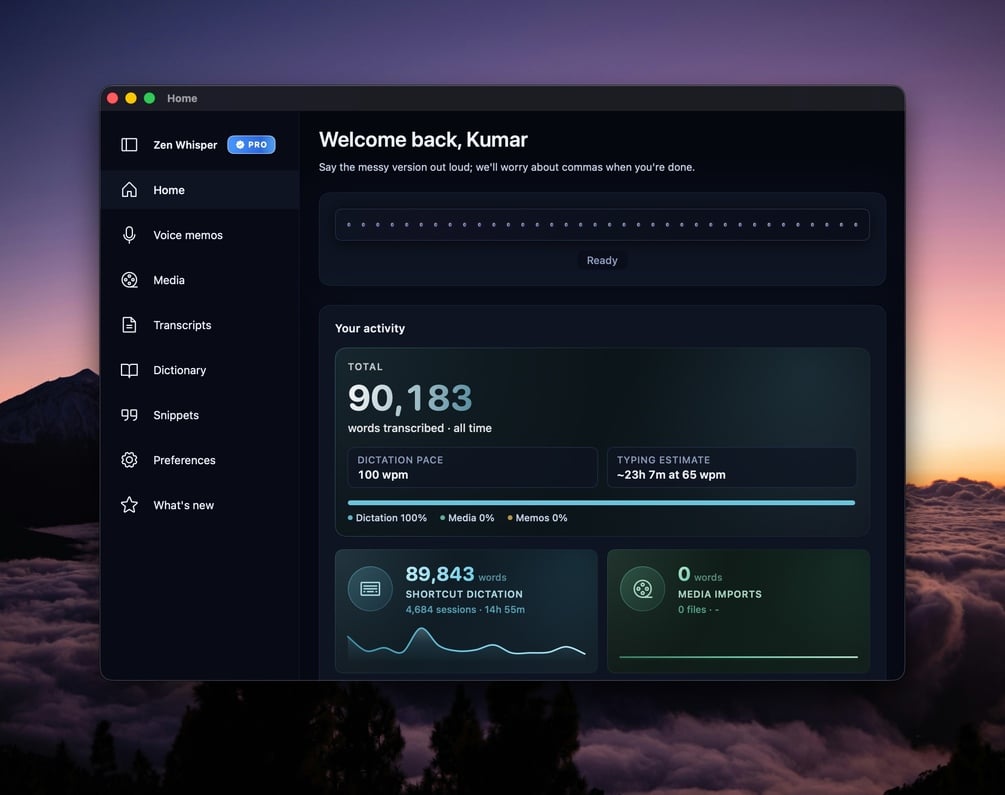Click the Zen Whisper app name
Screen dimensions: 1005x795
[185, 145]
